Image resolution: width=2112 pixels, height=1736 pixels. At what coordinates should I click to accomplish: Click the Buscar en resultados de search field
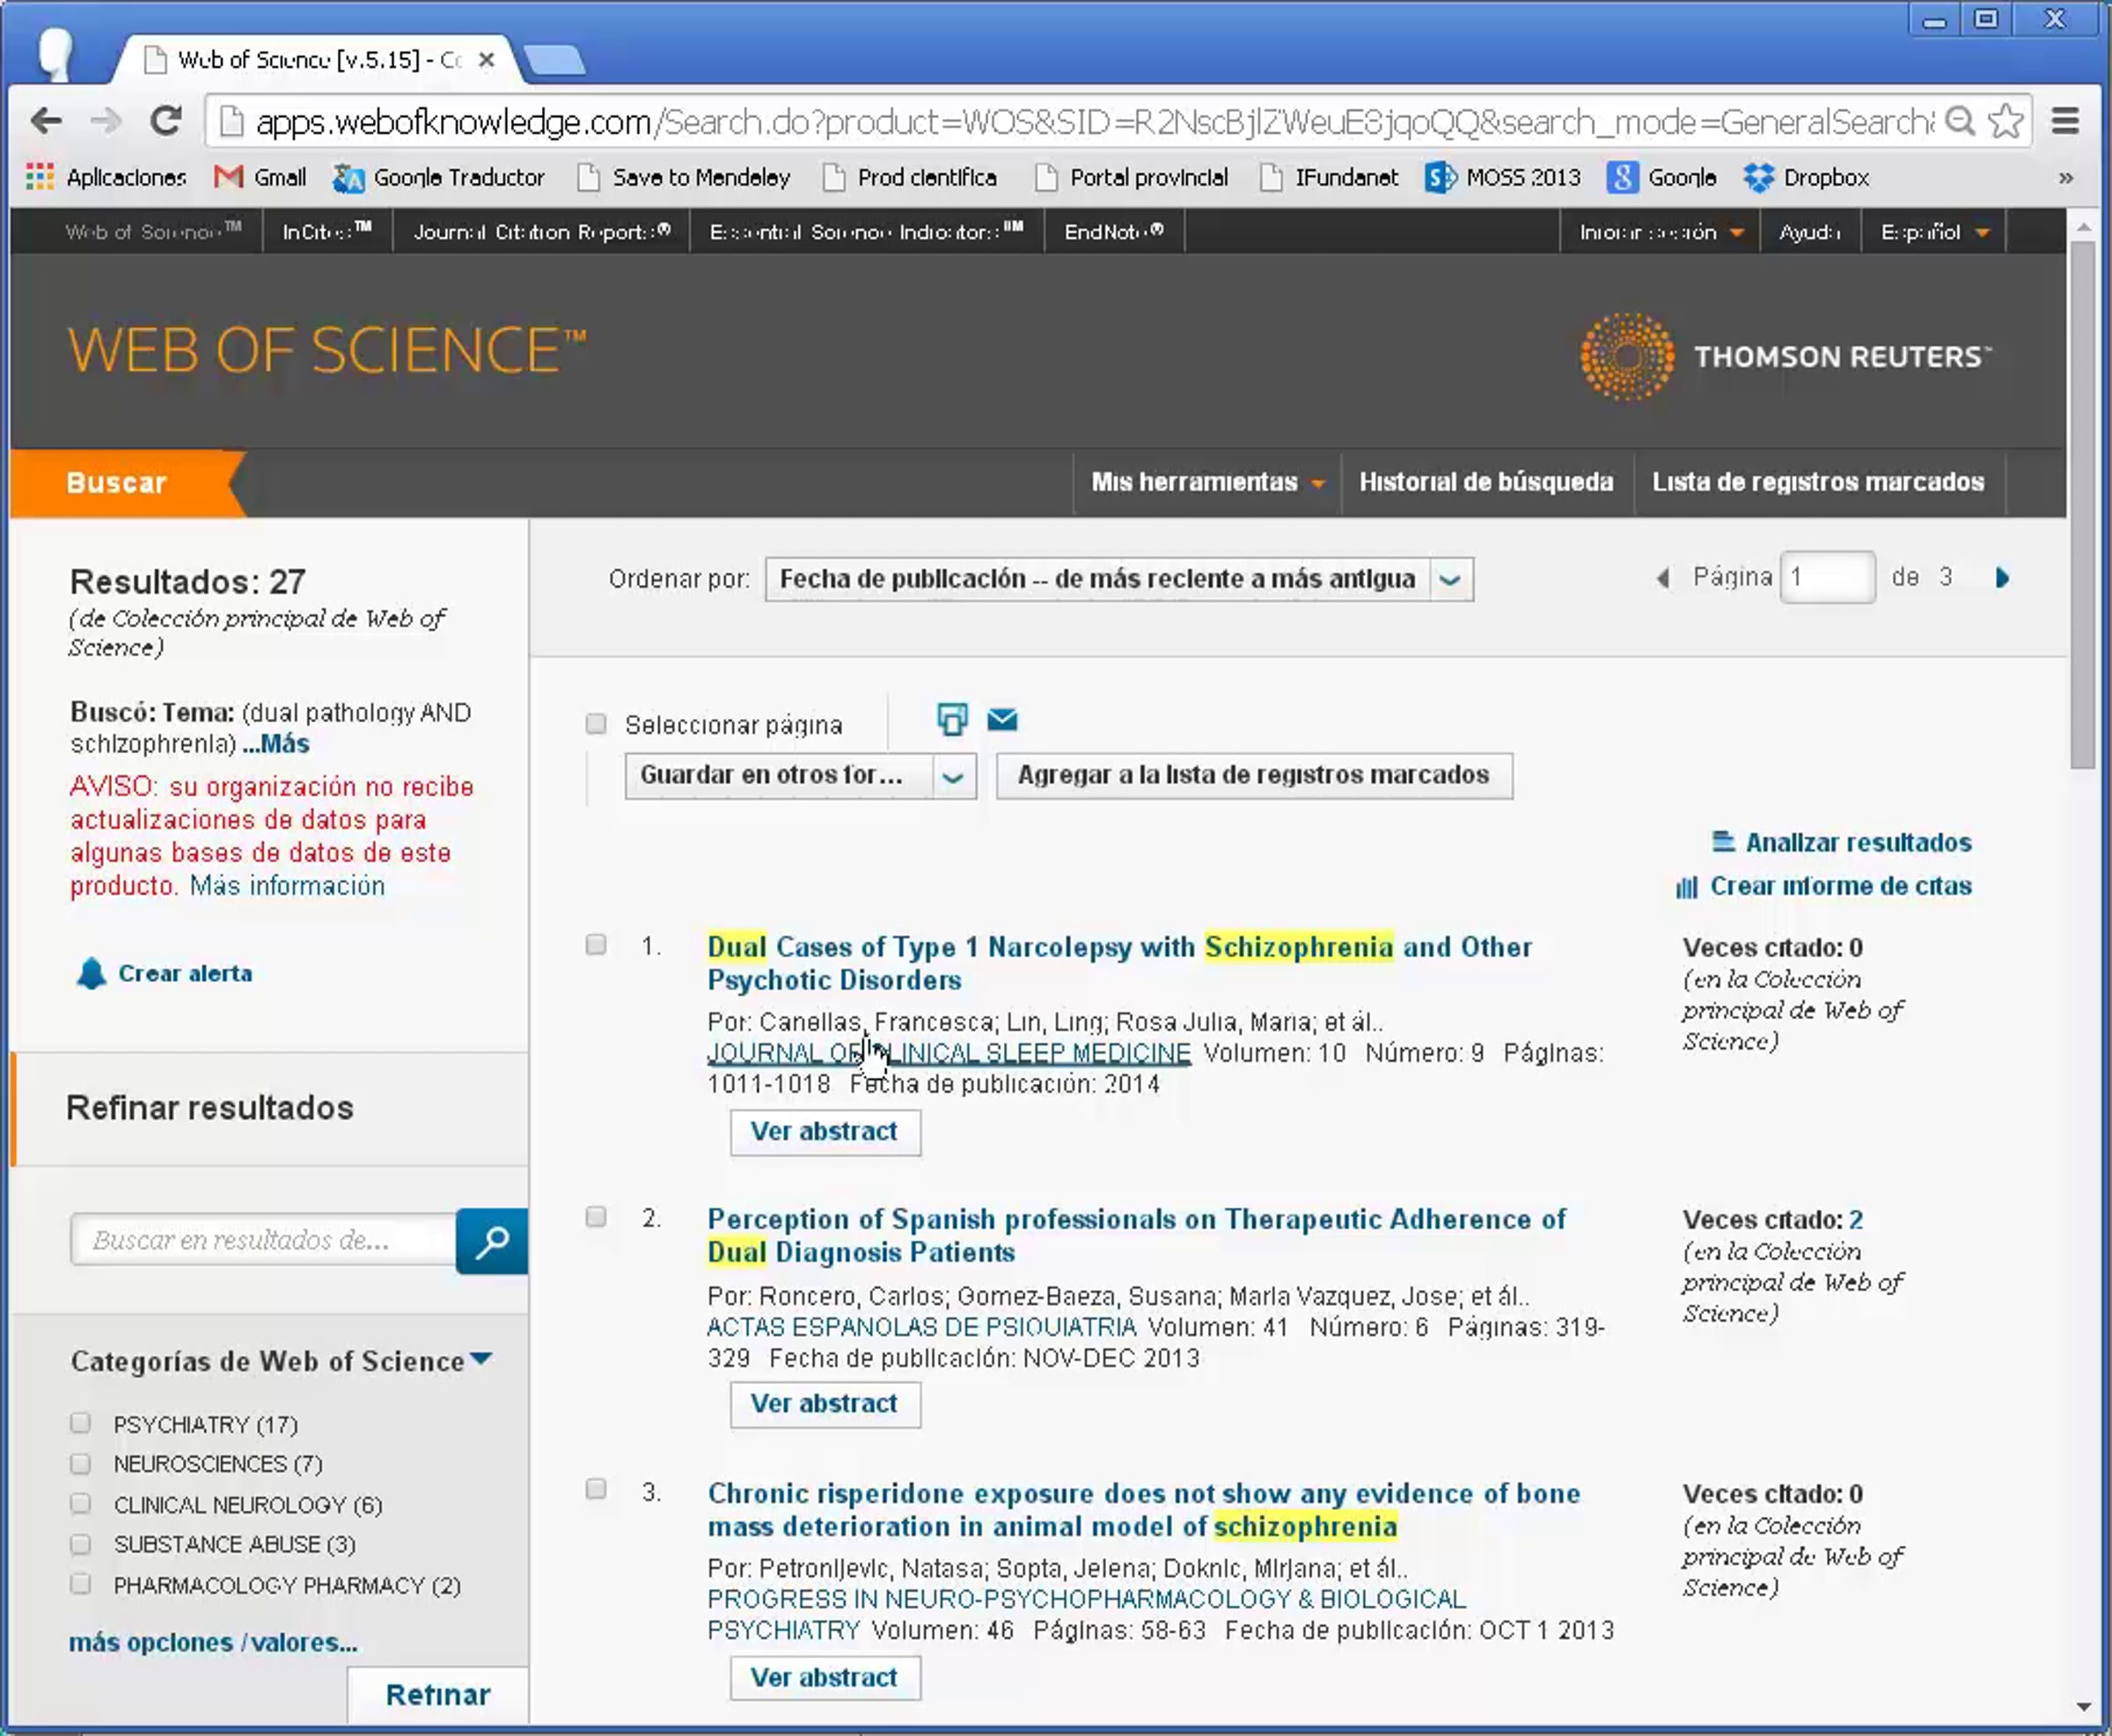pyautogui.click(x=264, y=1240)
